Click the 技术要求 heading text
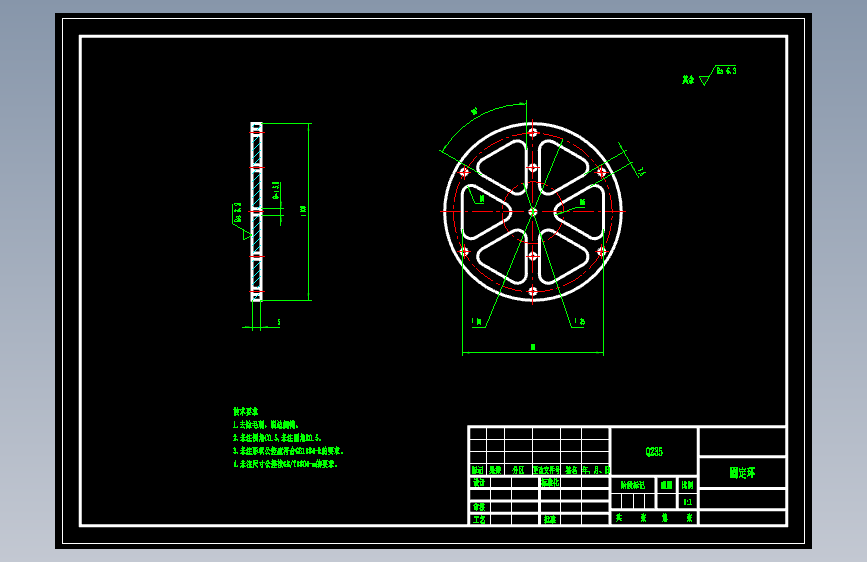Image resolution: width=867 pixels, height=562 pixels. point(246,412)
